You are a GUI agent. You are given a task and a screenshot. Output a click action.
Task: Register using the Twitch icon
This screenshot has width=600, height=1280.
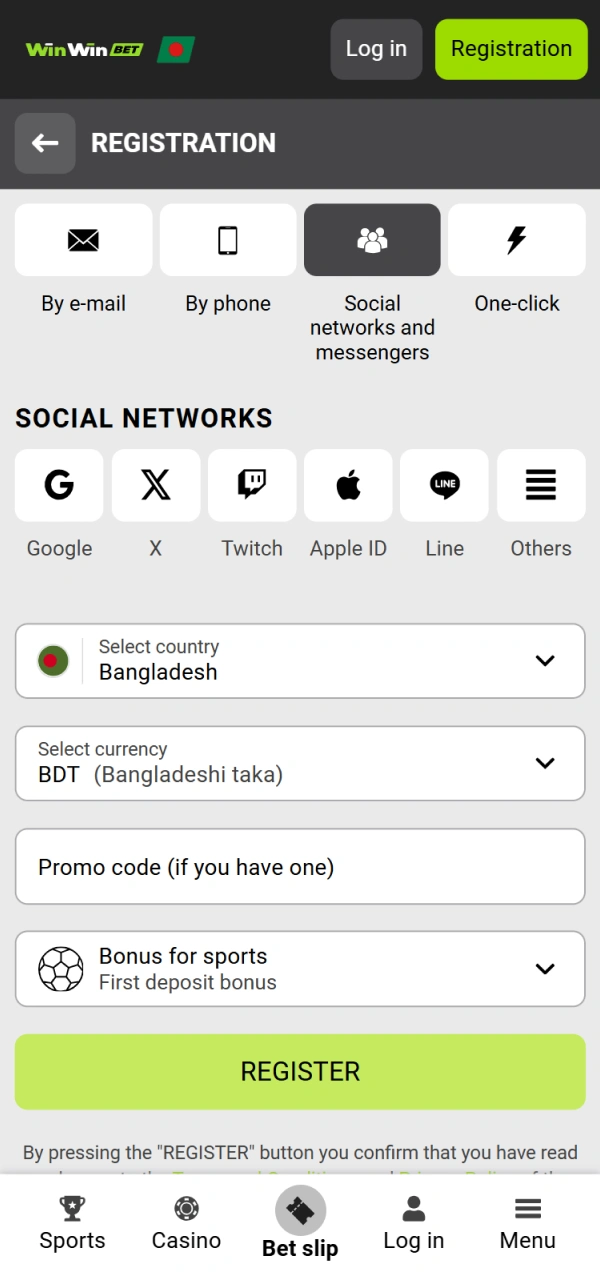(x=251, y=486)
